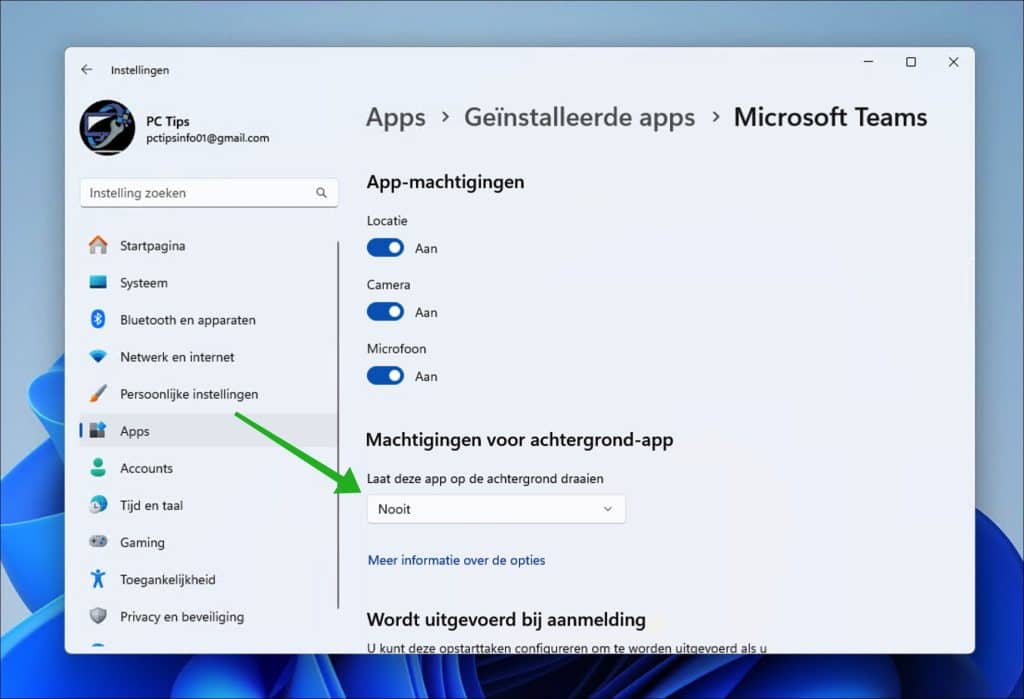Click the Microsoft Teams breadcrumb title
This screenshot has width=1024, height=699.
(830, 118)
